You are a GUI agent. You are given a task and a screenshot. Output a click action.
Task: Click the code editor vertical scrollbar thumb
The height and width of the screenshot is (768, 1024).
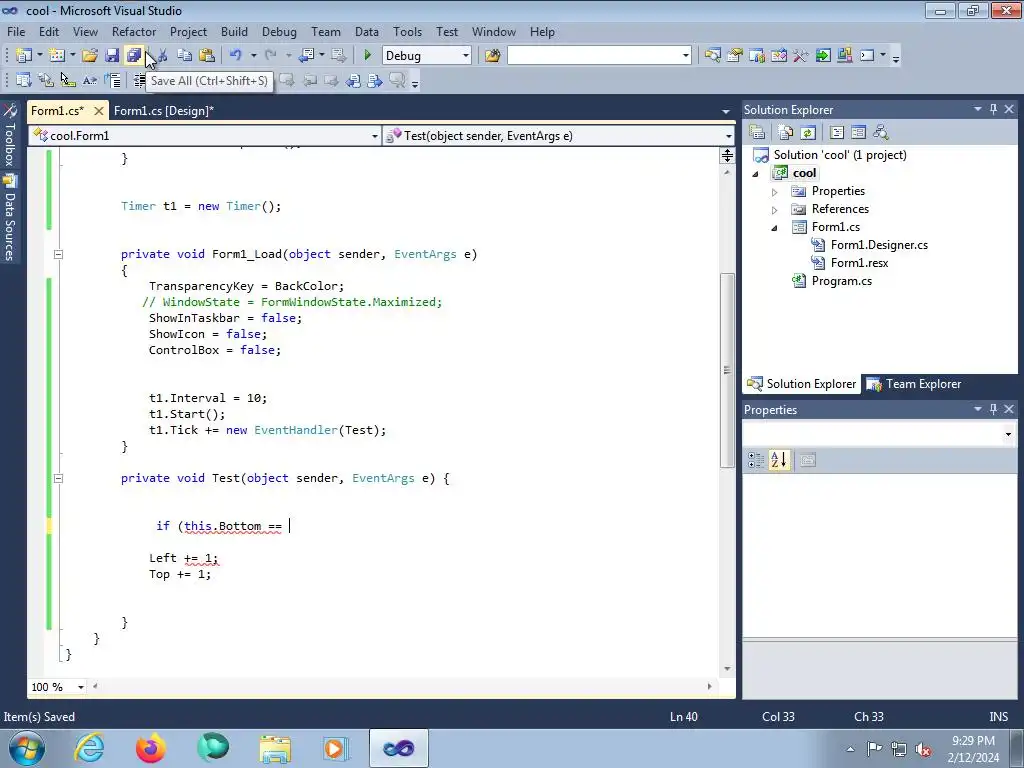pyautogui.click(x=727, y=370)
